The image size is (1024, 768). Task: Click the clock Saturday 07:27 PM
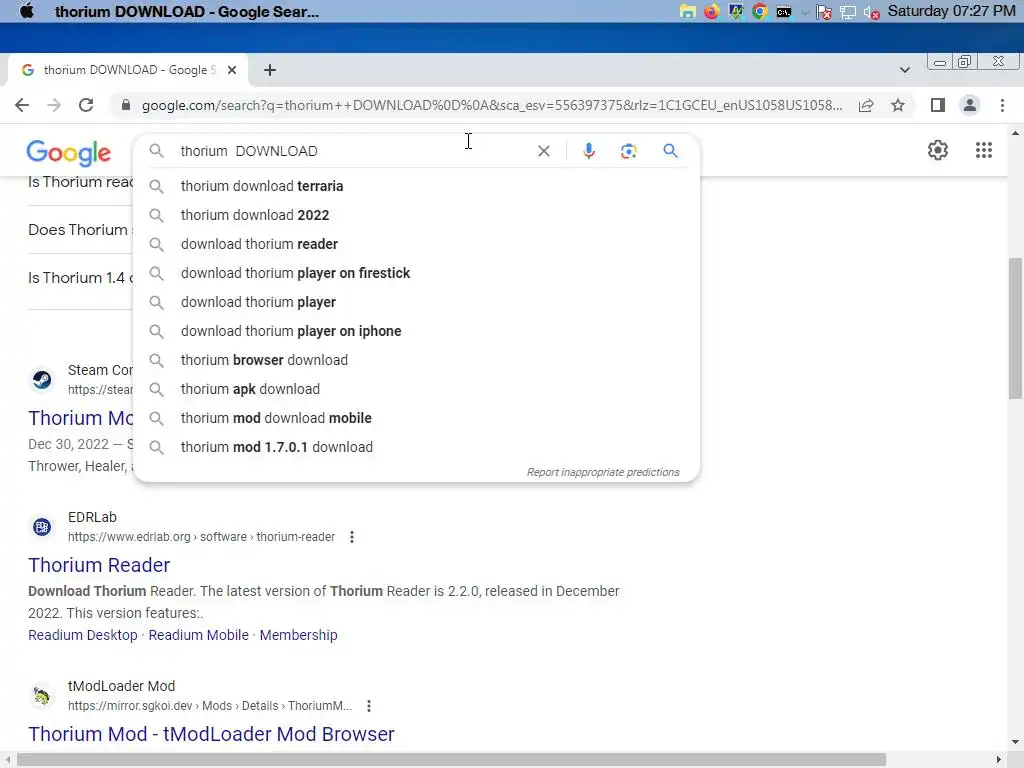pos(952,11)
